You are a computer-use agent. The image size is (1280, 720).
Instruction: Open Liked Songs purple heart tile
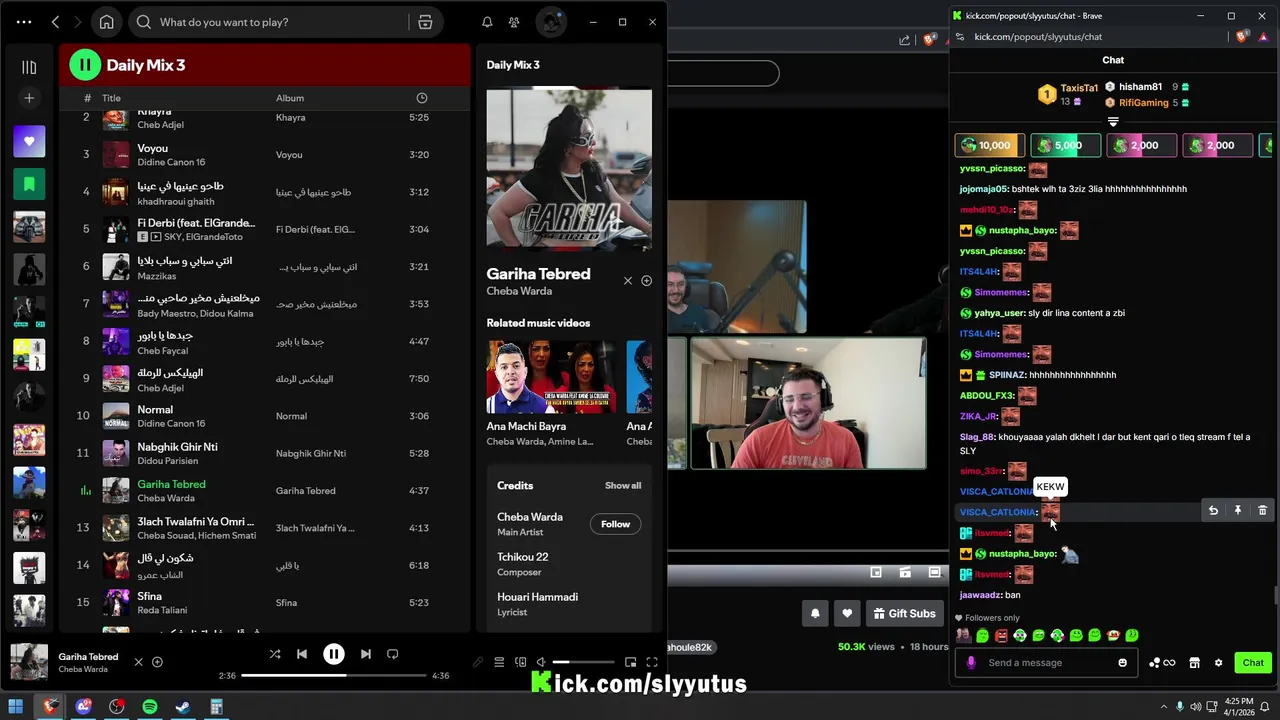pos(29,142)
